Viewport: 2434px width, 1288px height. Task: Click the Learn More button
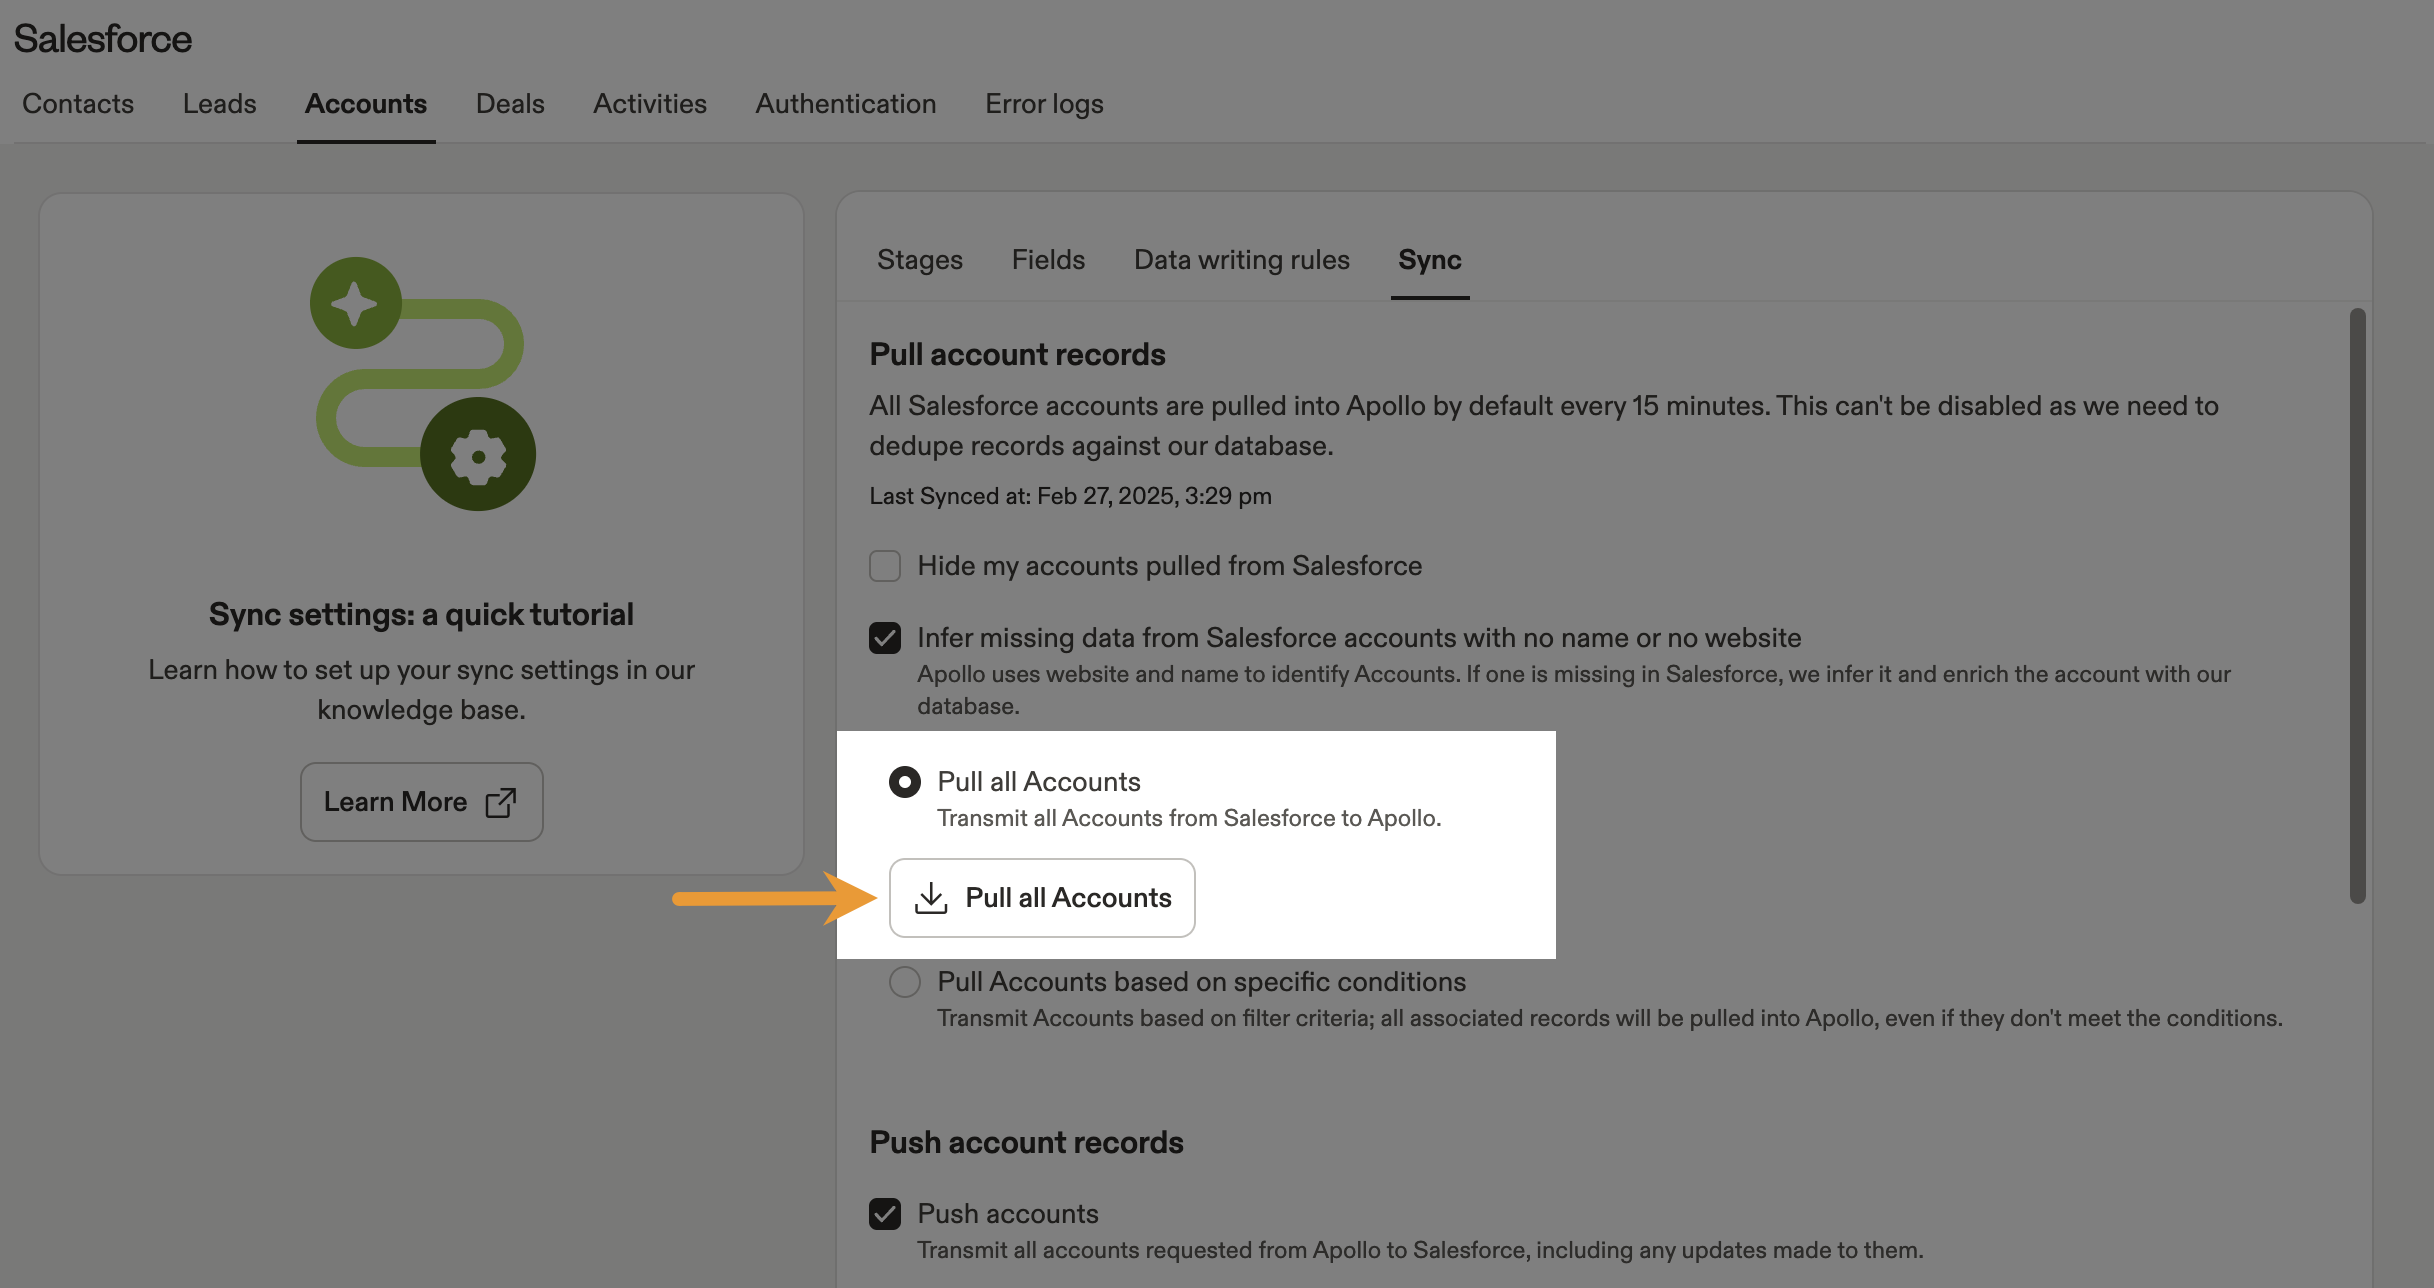coord(422,802)
